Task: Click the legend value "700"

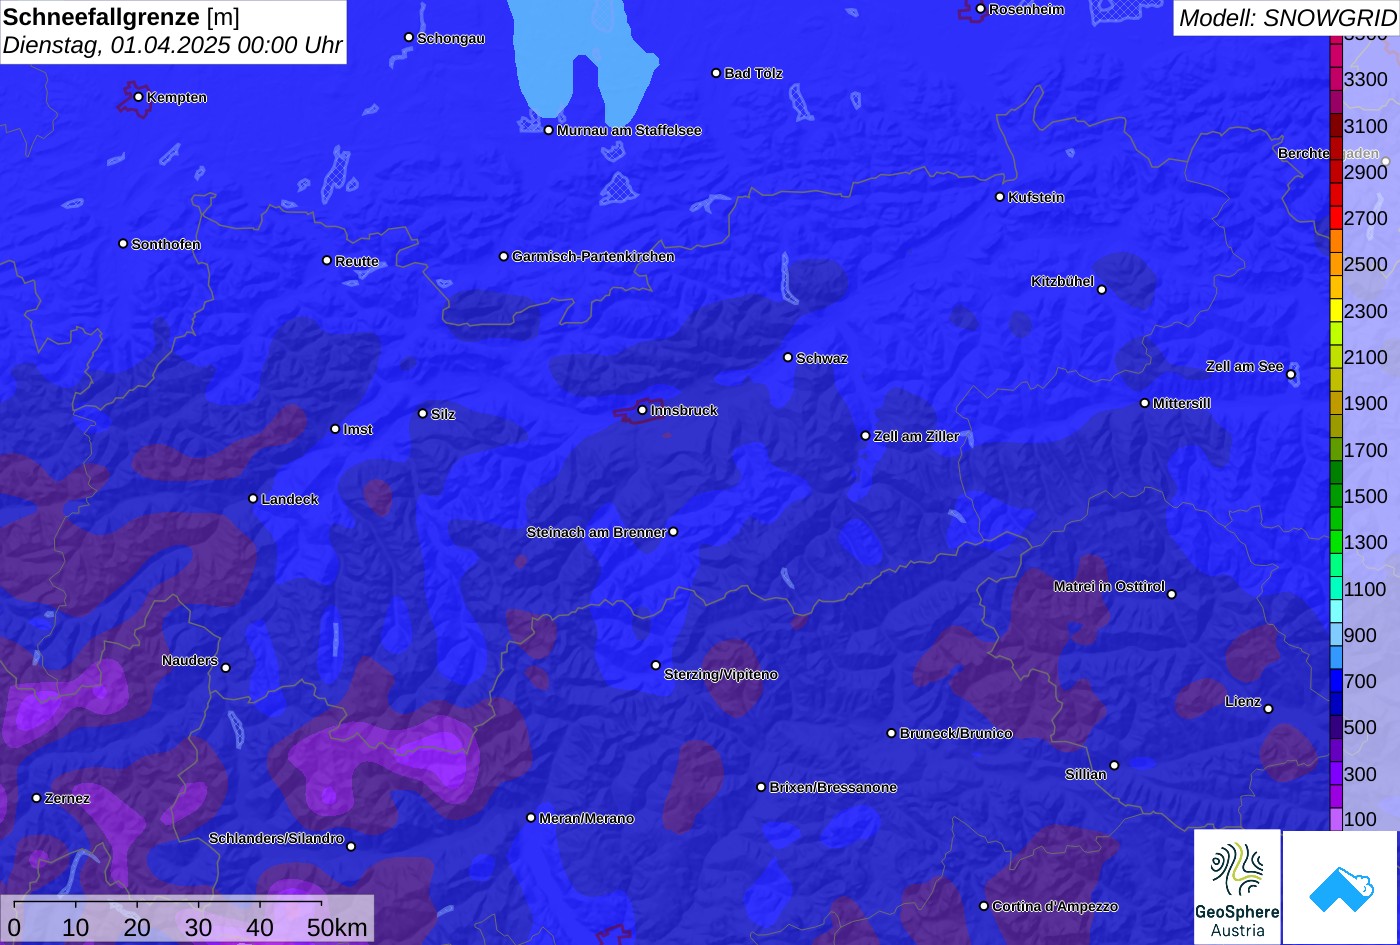Action: [1360, 681]
